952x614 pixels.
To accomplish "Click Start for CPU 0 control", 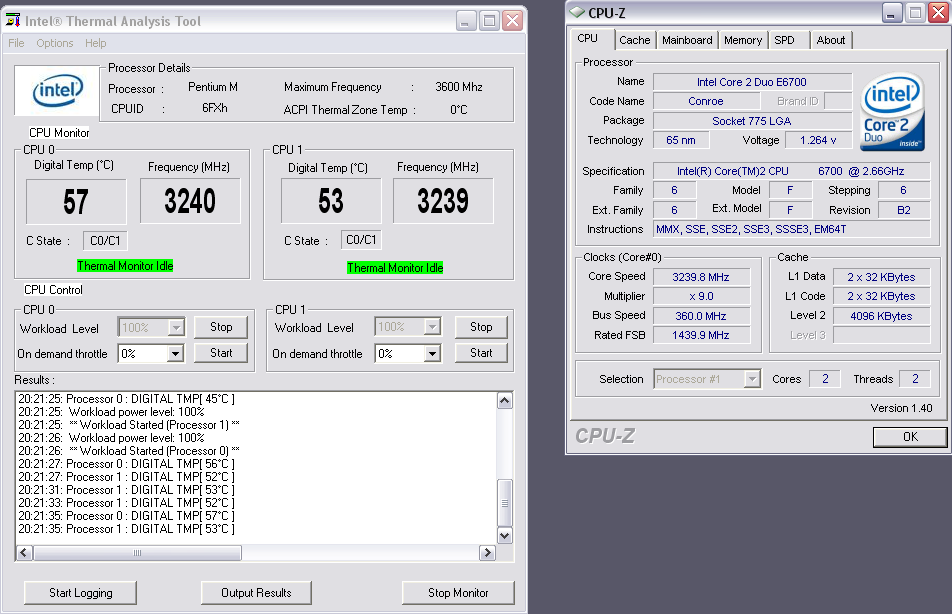I will 221,353.
